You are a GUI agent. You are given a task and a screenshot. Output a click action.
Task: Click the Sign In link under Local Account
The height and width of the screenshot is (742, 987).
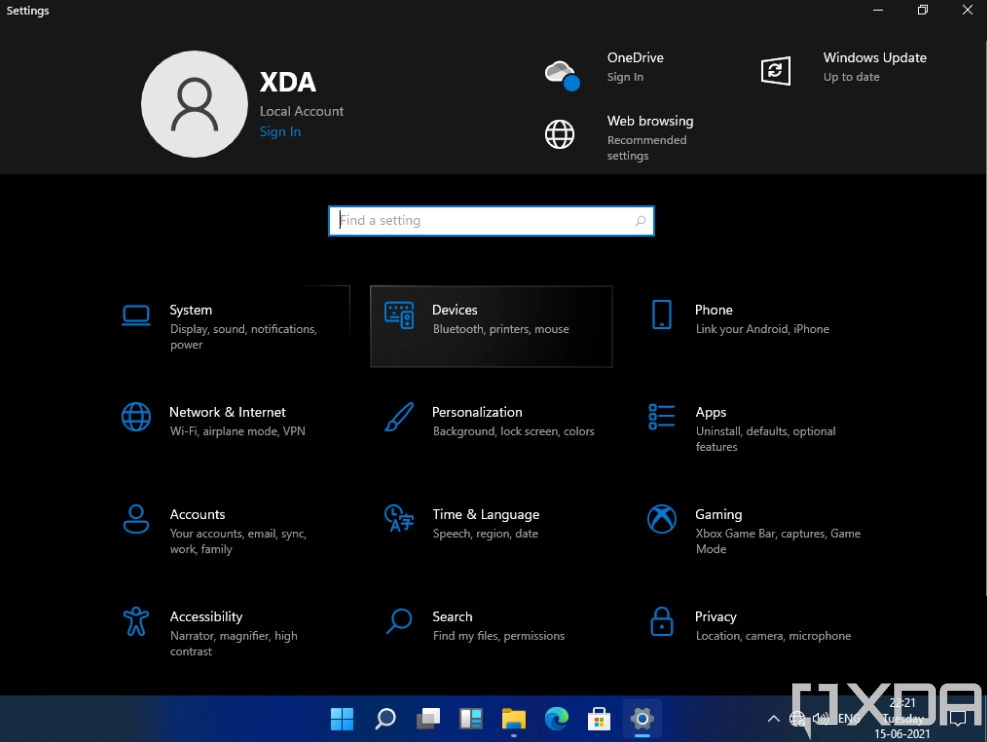click(x=280, y=132)
